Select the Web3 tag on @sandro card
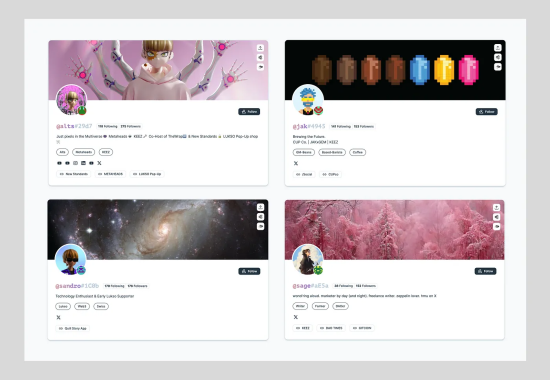This screenshot has width=550, height=380. [x=82, y=306]
